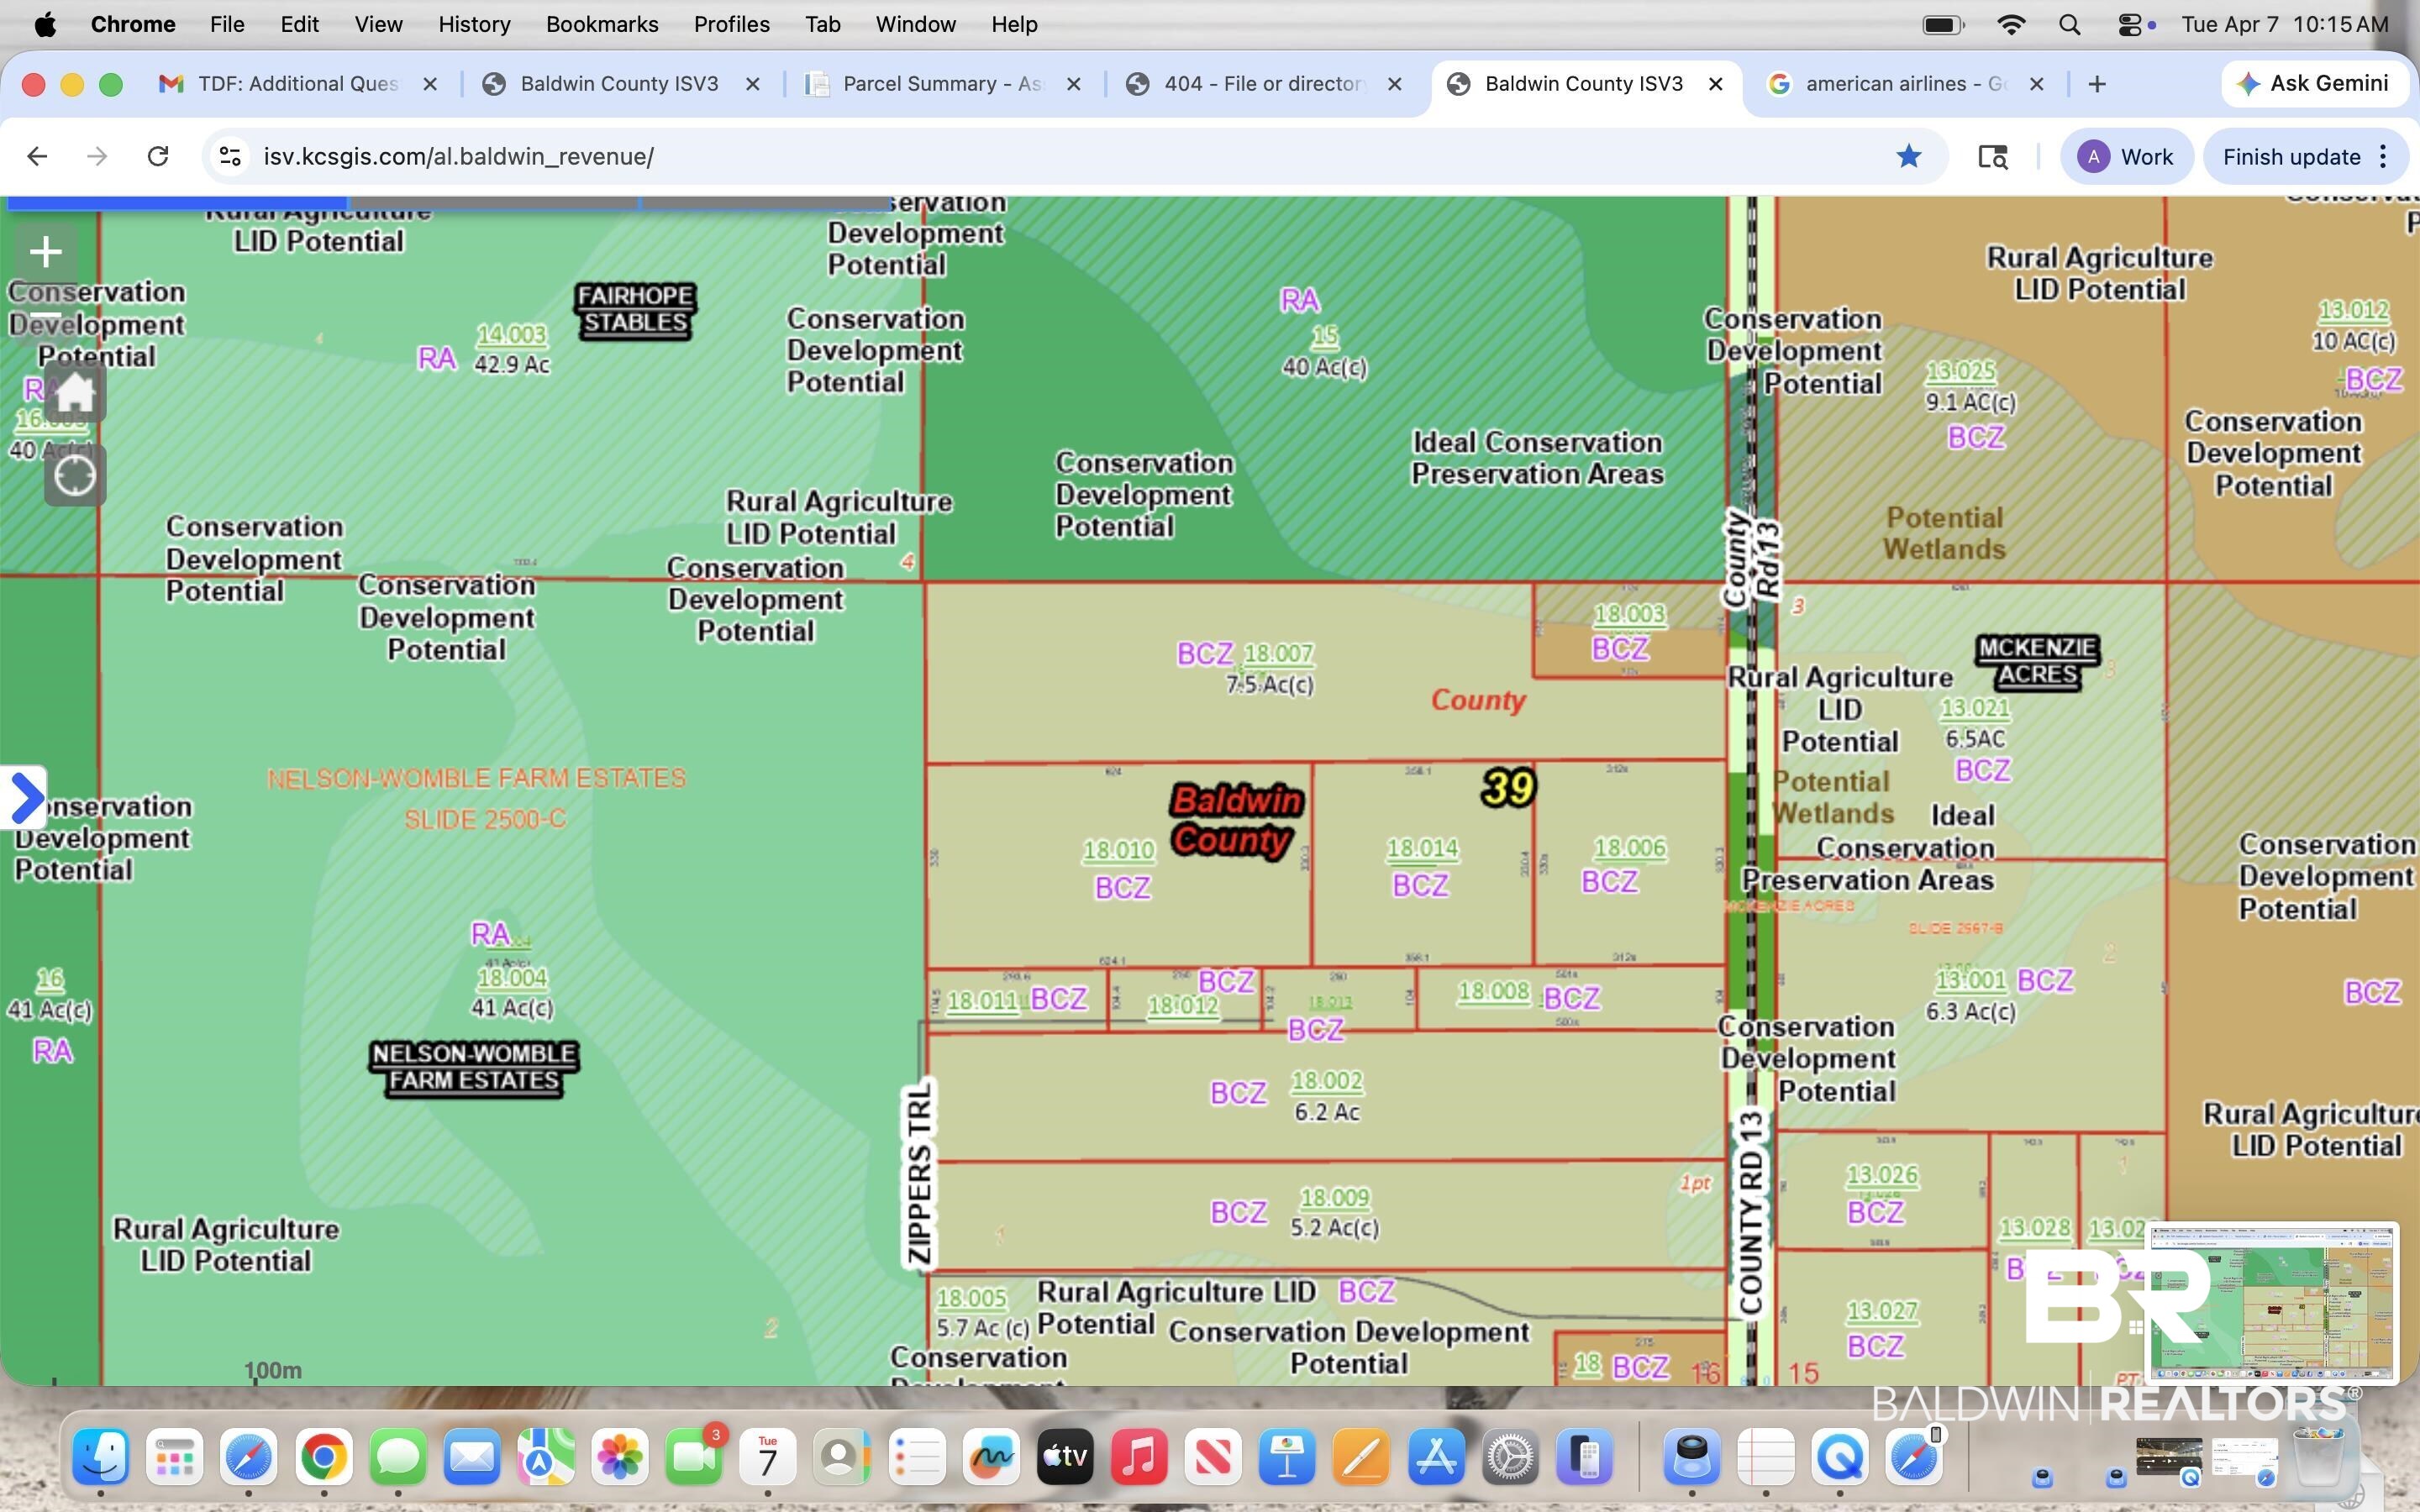Open the Work profile button

tap(2125, 156)
